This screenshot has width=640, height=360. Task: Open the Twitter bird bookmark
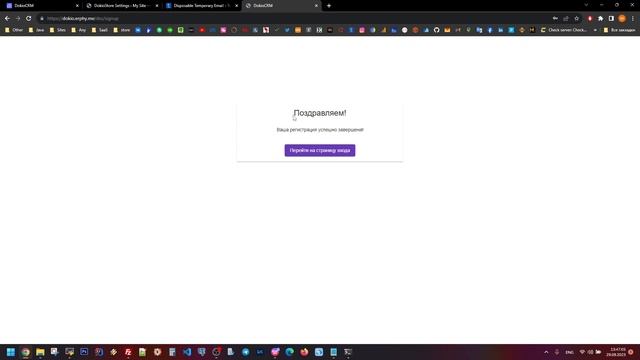pyautogui.click(x=287, y=30)
